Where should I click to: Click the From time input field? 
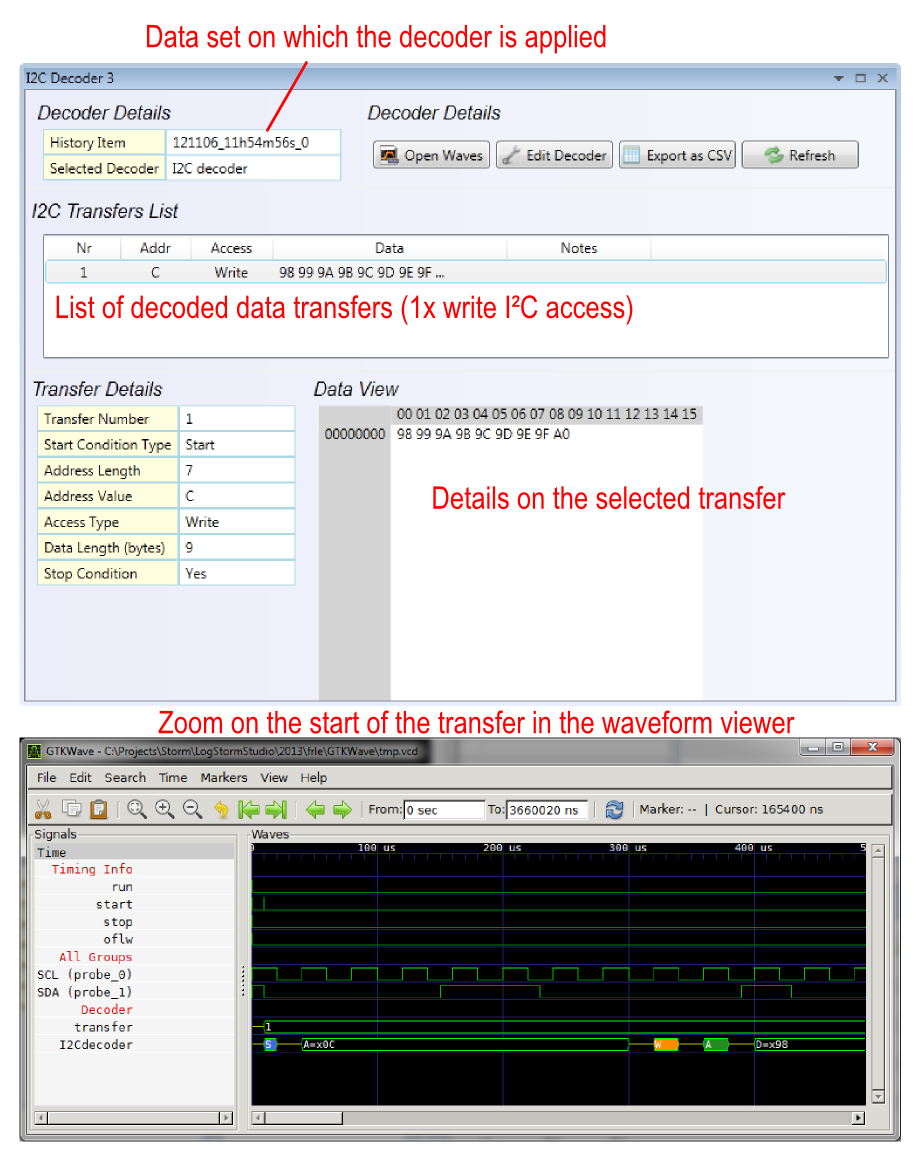click(443, 810)
